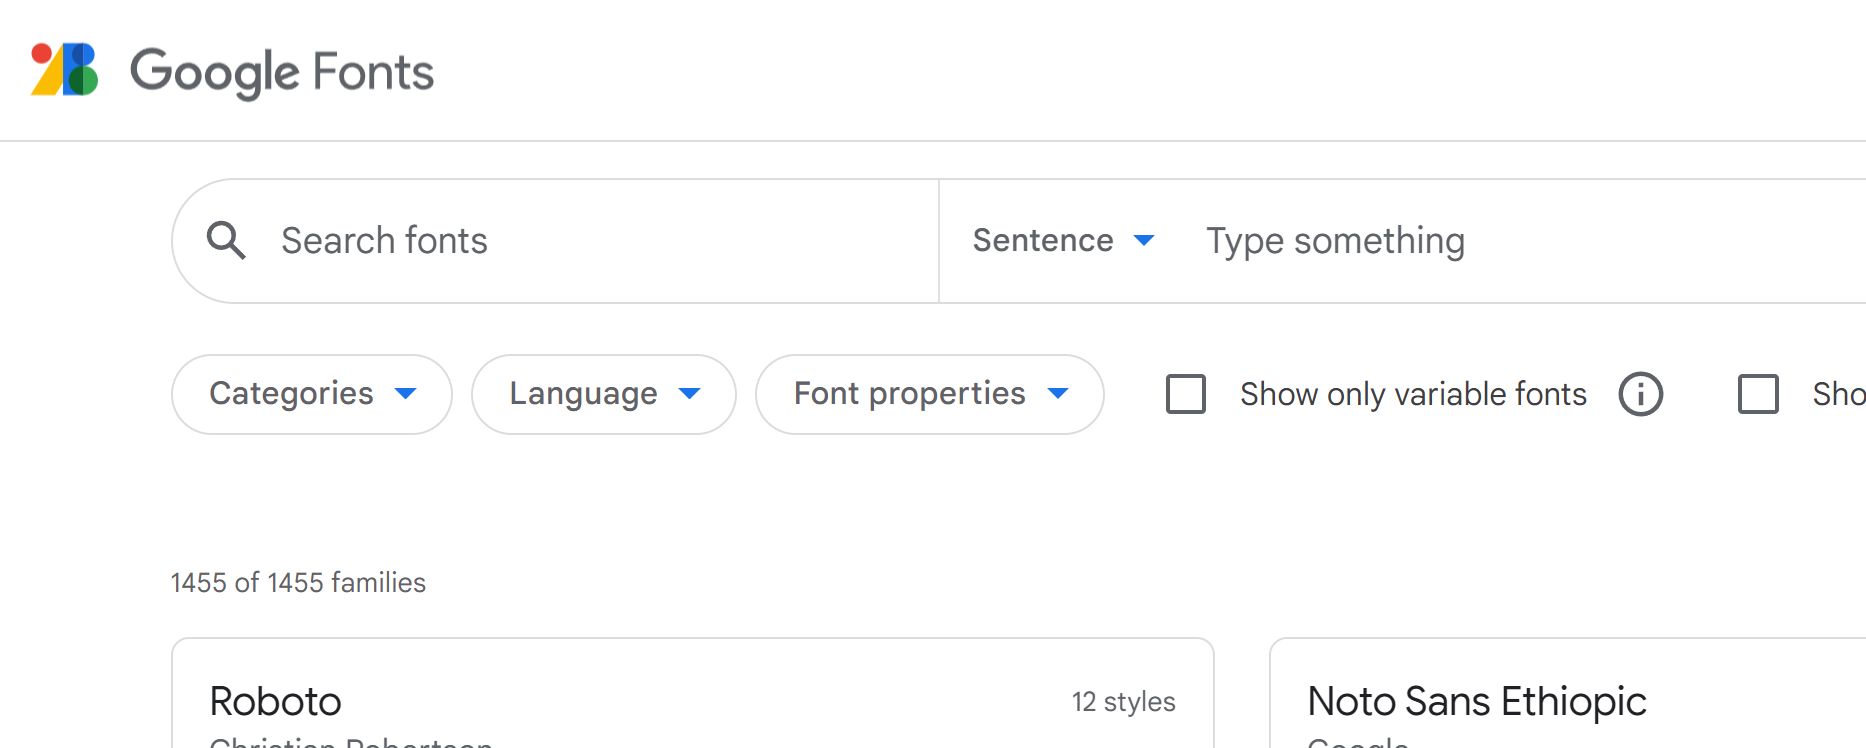Click the blue caret in Categories filter
The width and height of the screenshot is (1866, 748).
click(x=405, y=394)
